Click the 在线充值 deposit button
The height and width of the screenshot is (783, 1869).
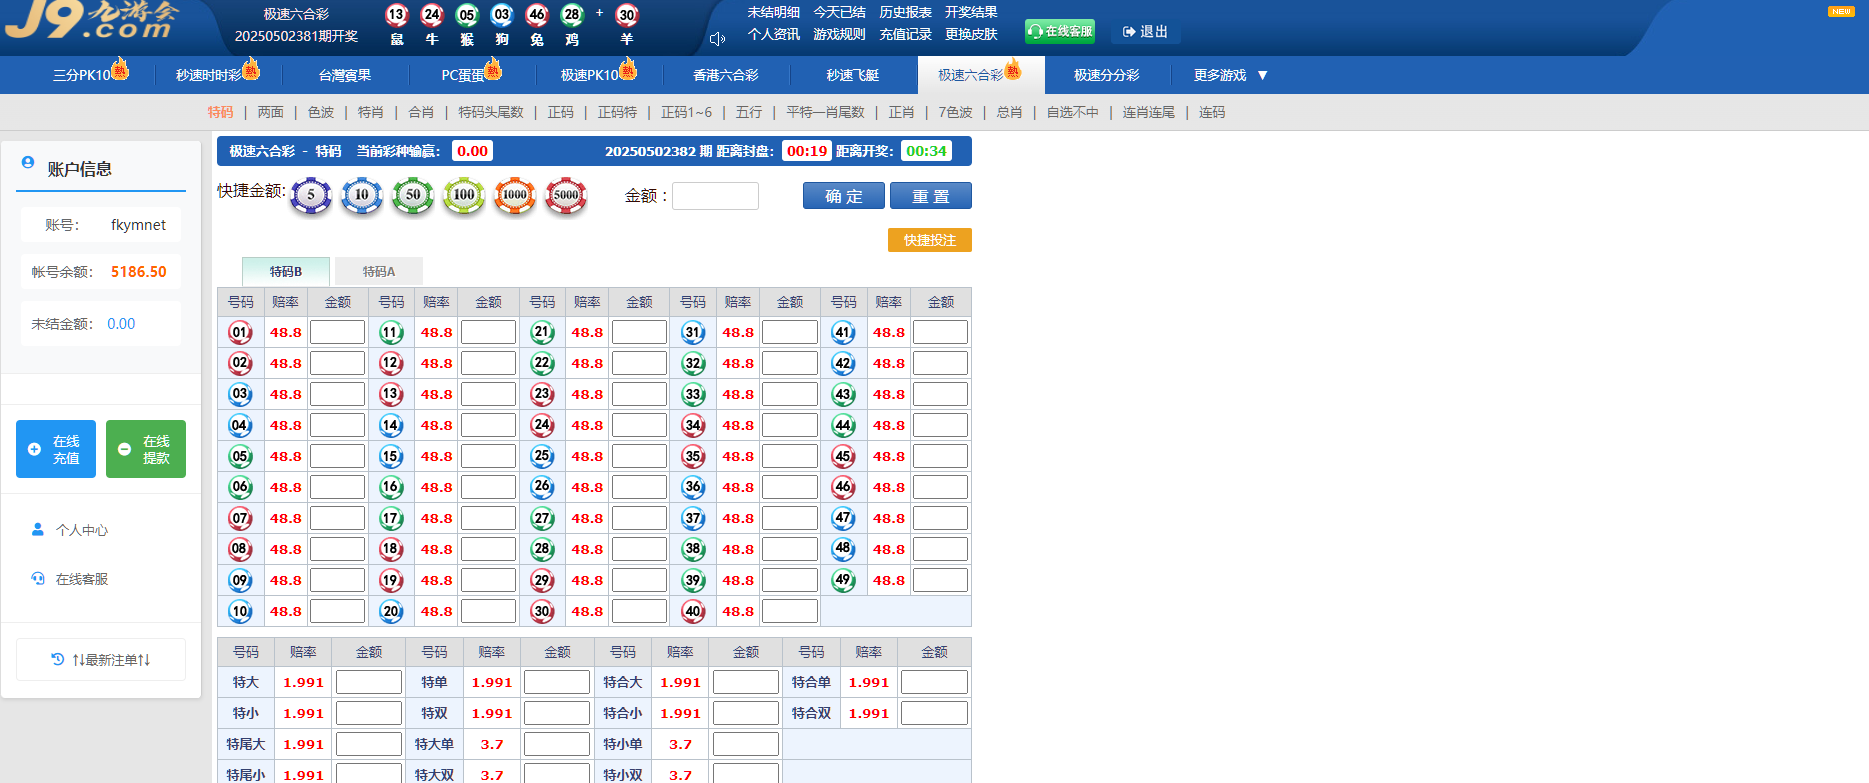point(56,449)
